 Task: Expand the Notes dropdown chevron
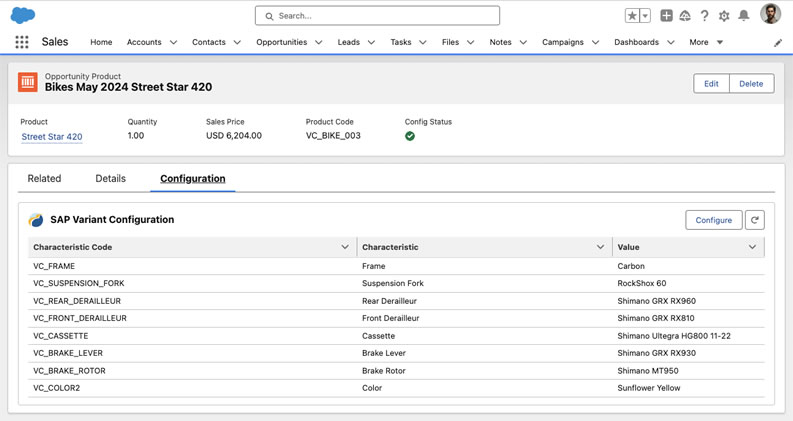523,43
